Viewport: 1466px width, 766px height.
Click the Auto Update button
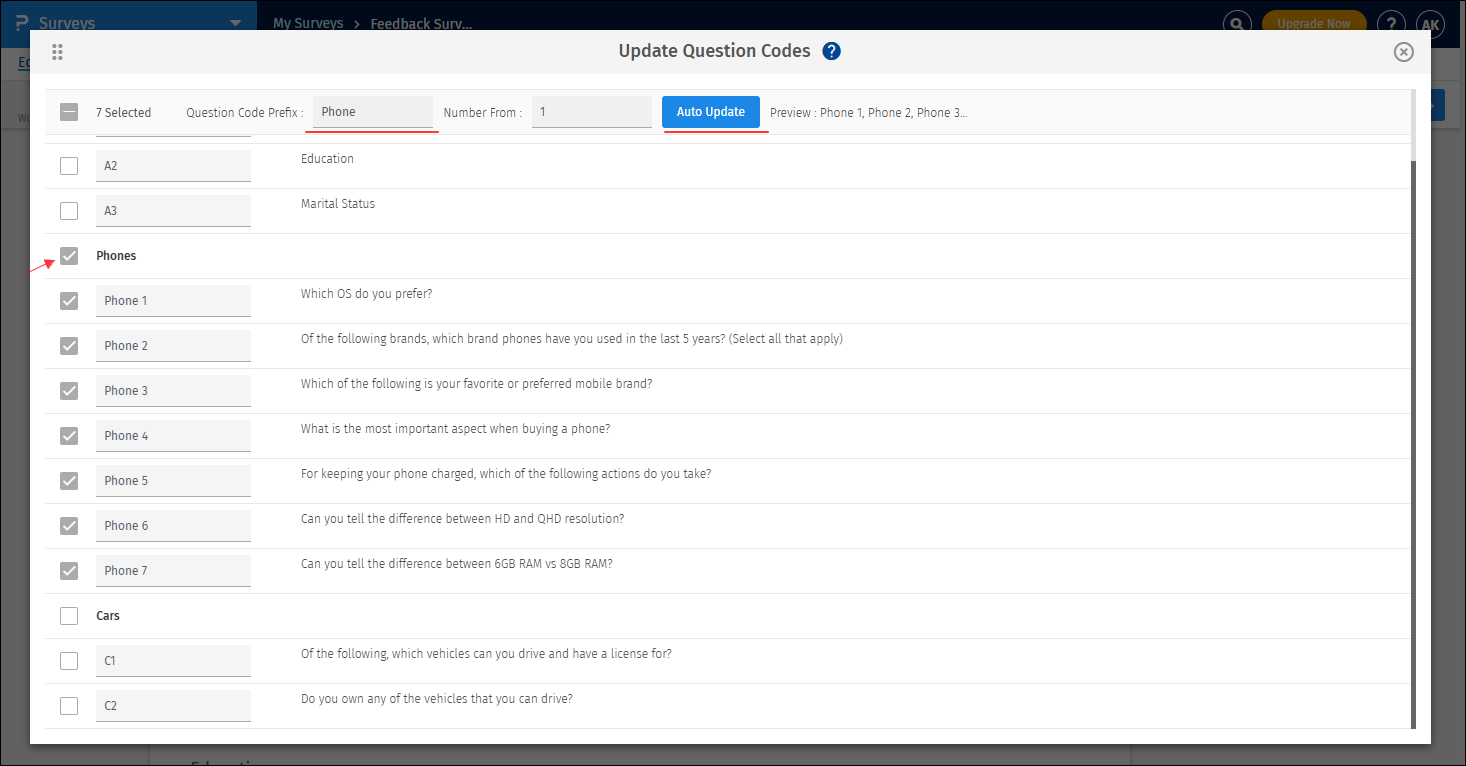click(711, 112)
